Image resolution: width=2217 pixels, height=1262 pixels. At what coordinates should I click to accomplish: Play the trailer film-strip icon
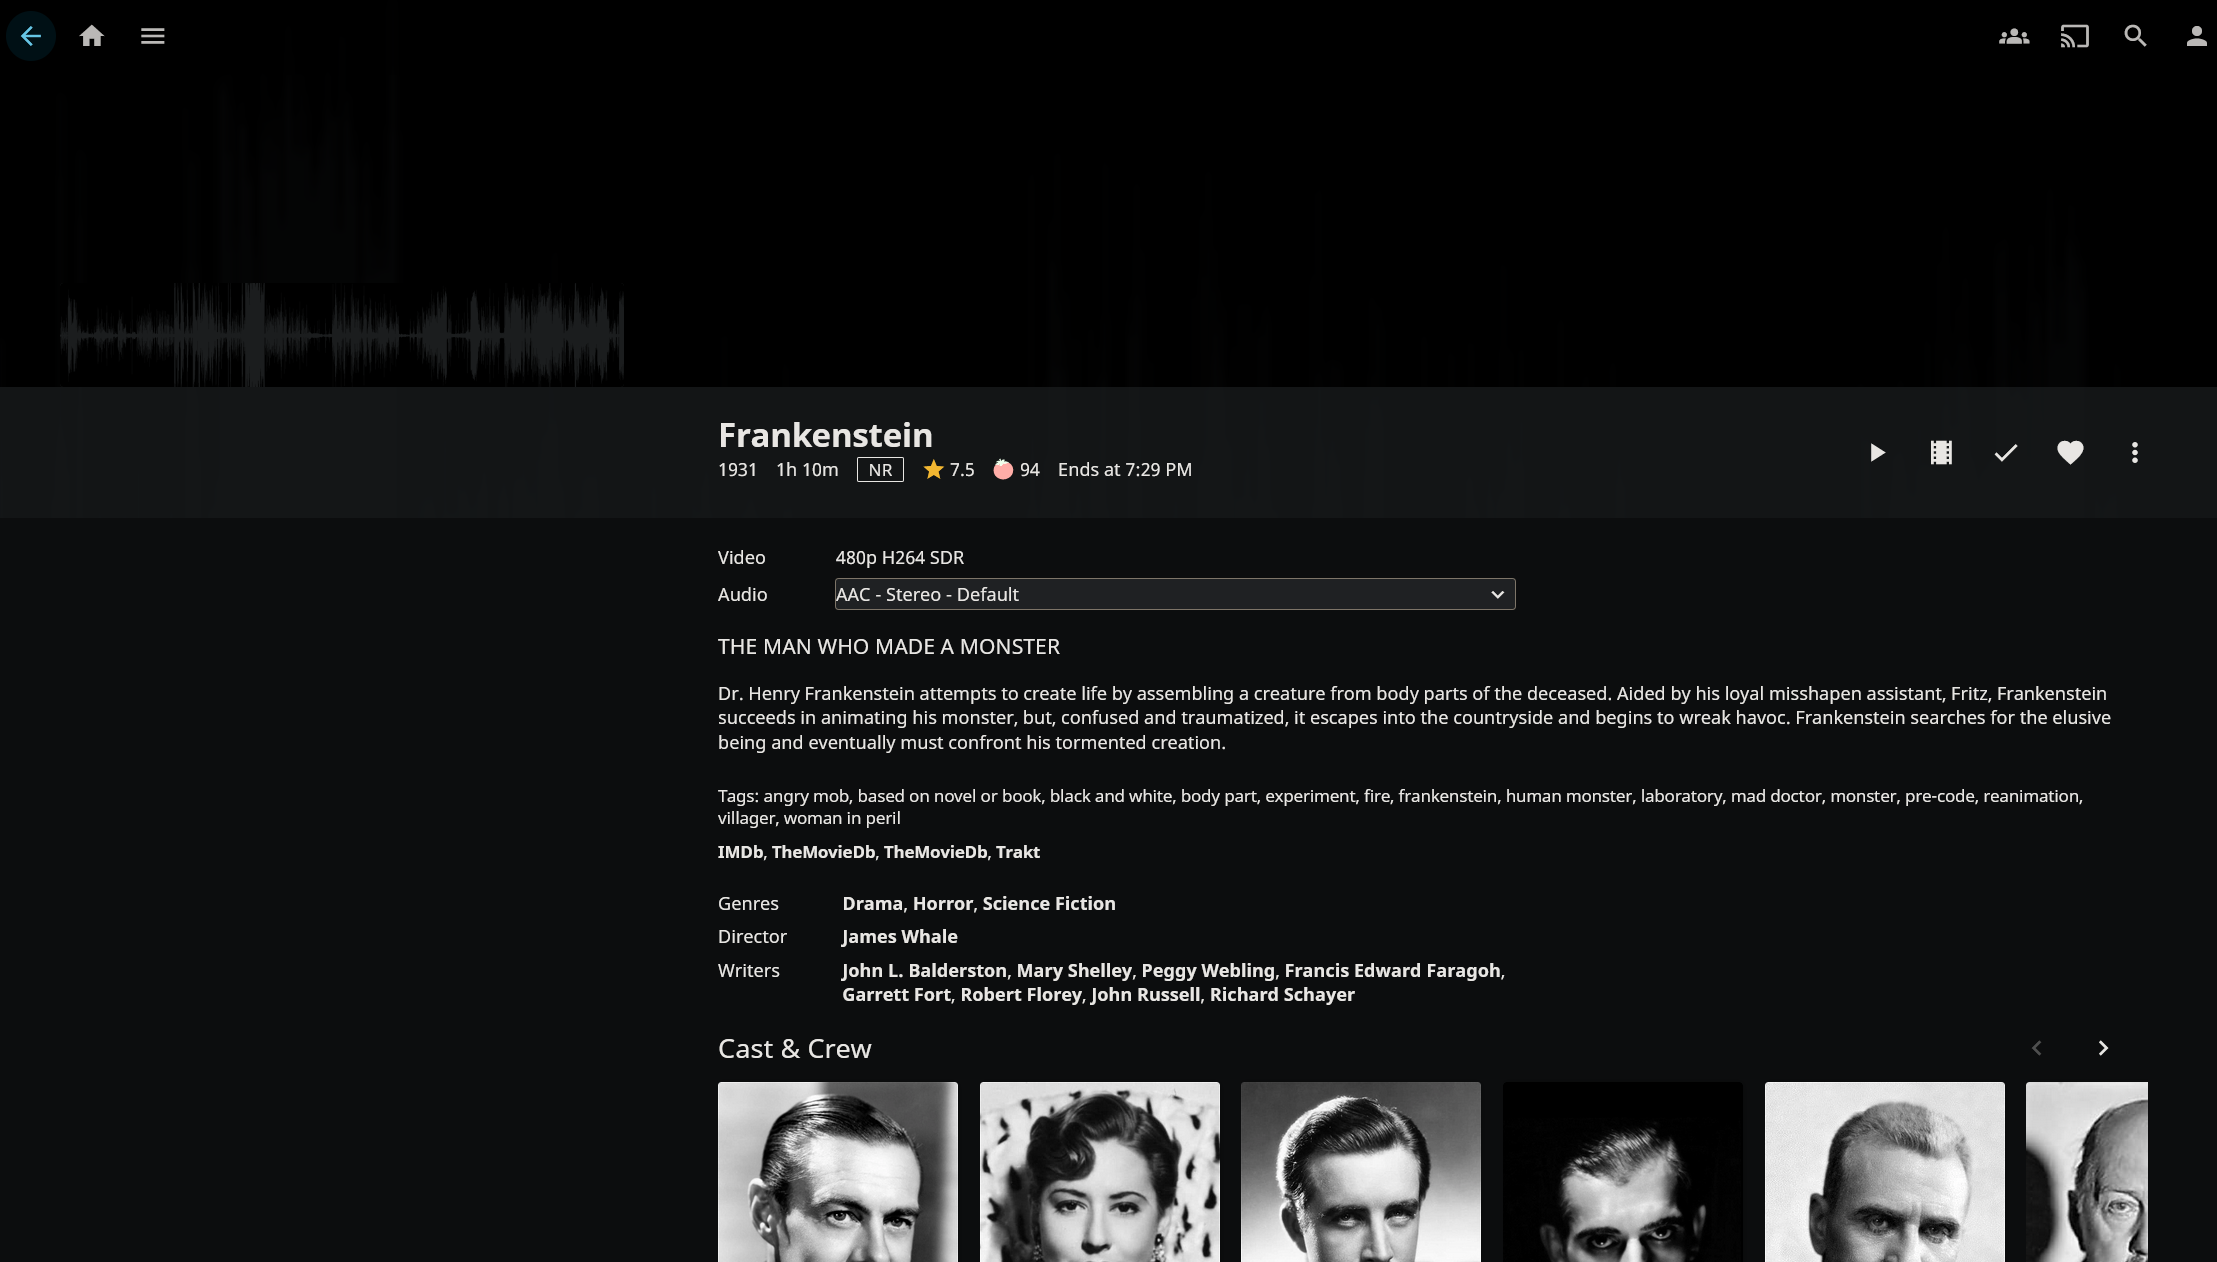[1941, 453]
